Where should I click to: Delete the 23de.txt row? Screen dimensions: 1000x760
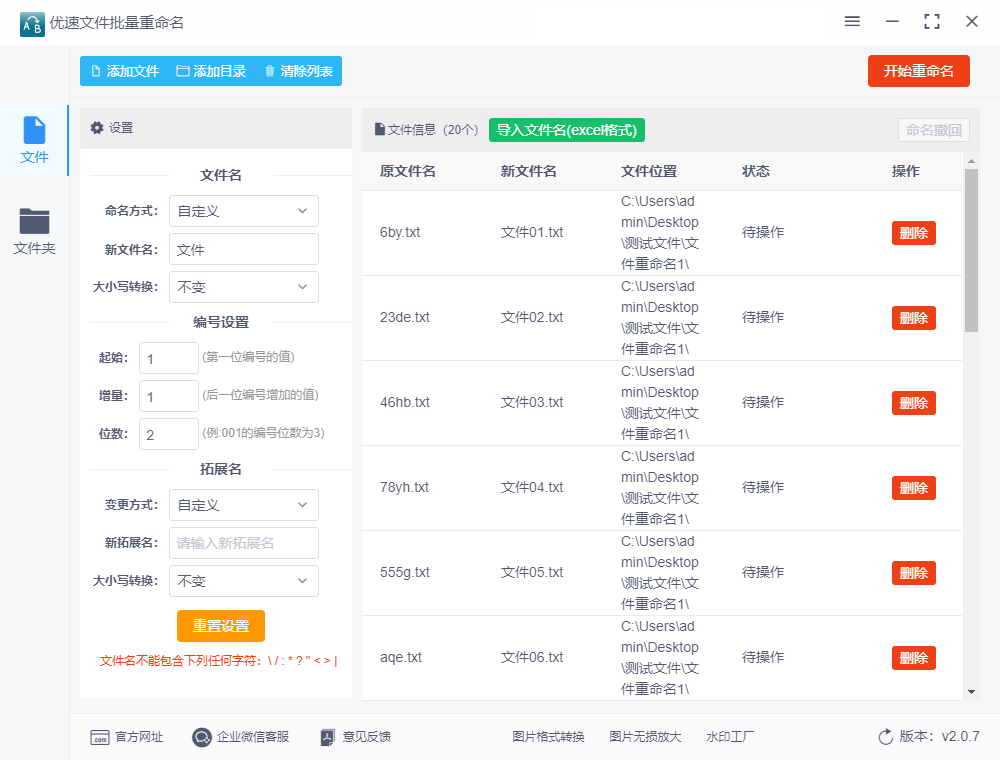tap(913, 318)
